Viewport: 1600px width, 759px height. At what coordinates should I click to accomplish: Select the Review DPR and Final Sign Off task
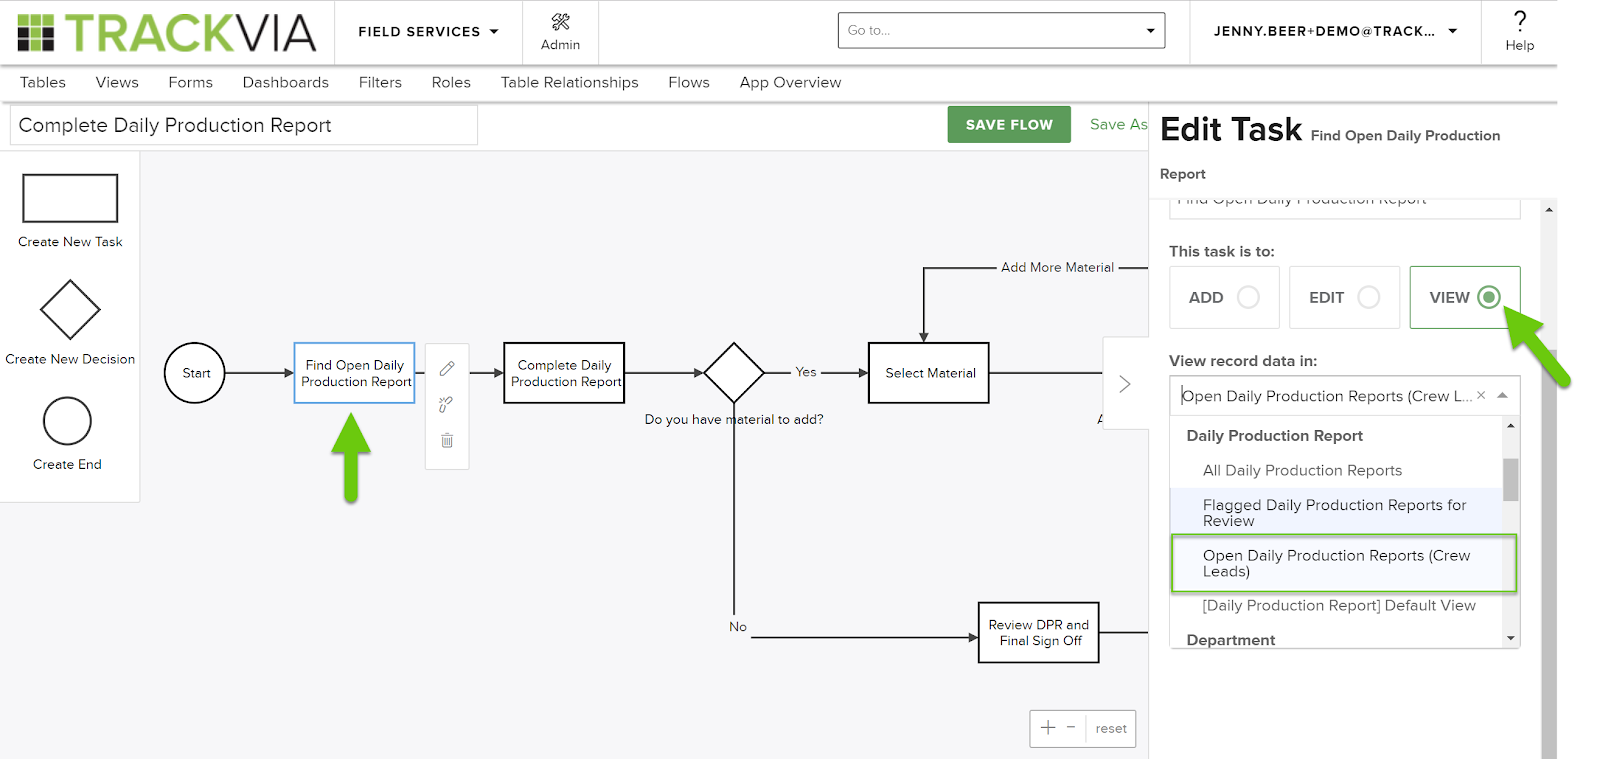1038,632
